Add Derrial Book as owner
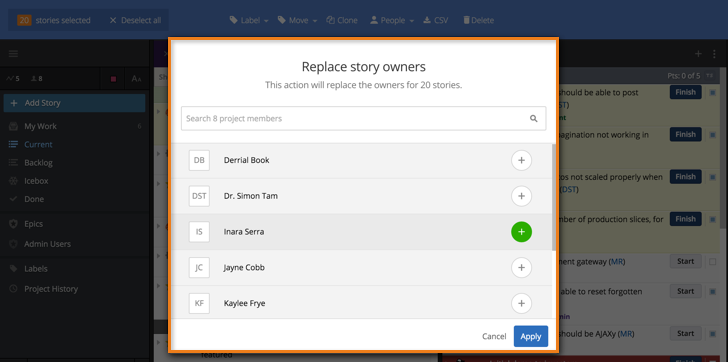 pyautogui.click(x=521, y=160)
